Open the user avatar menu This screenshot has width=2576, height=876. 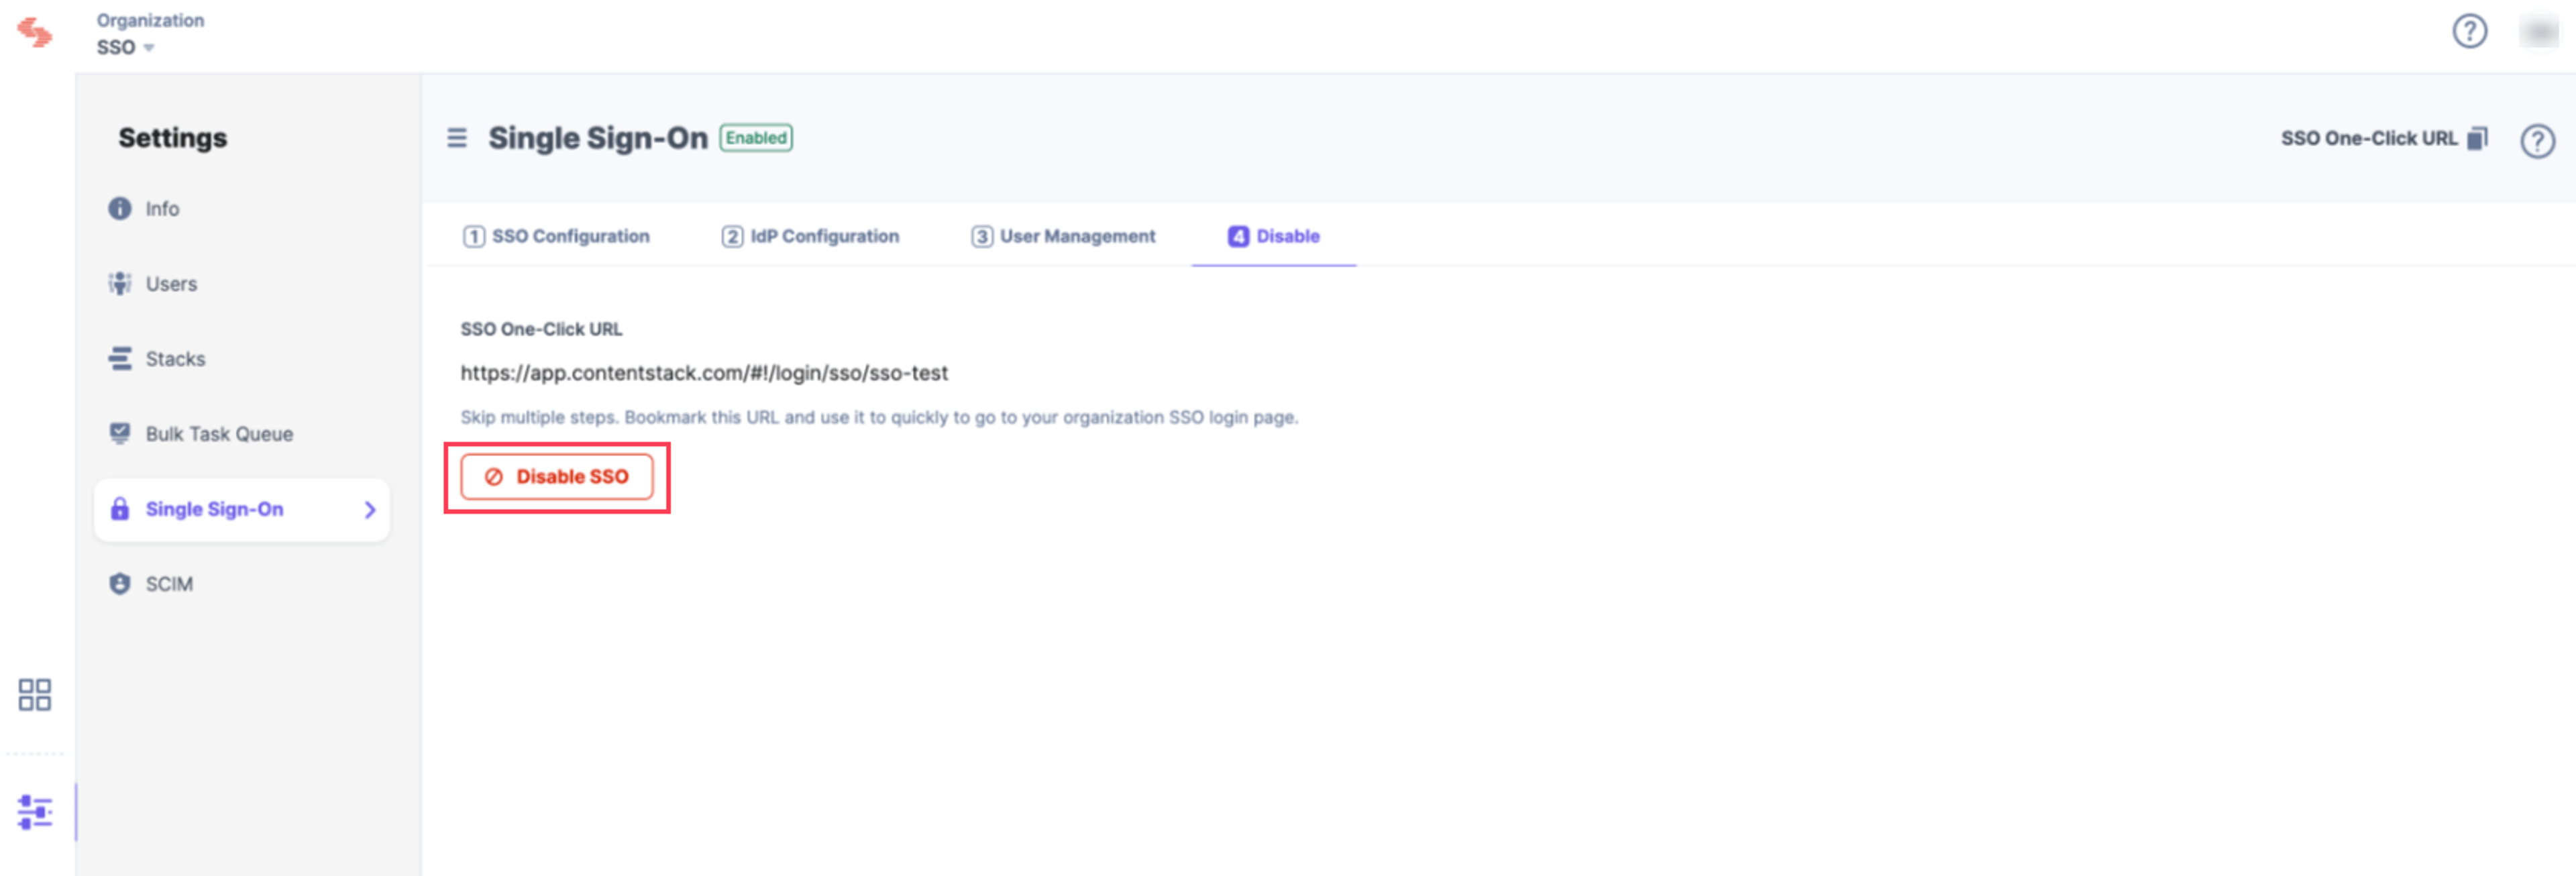[2538, 32]
